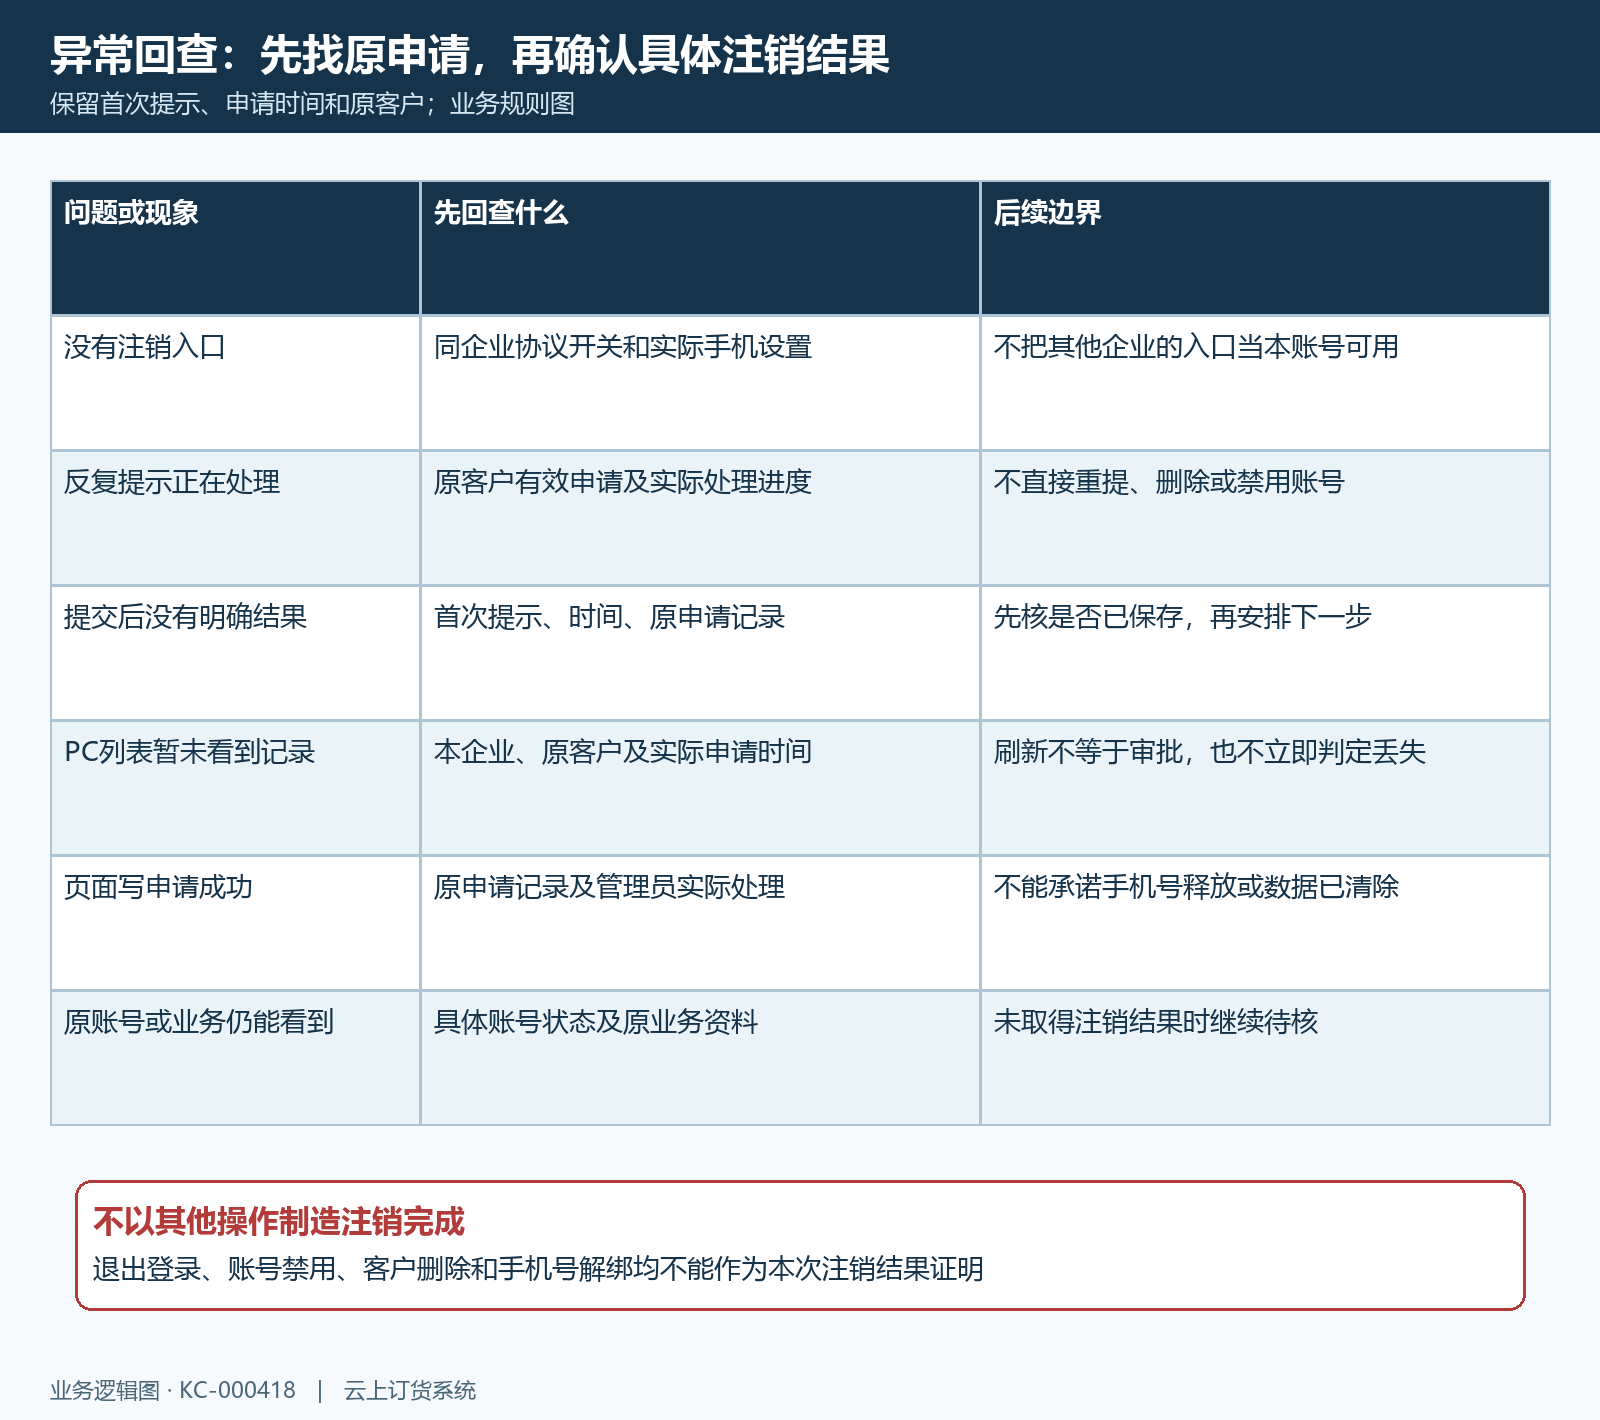Click cell 未取得注销结果时继续待核

pos(1265,1058)
